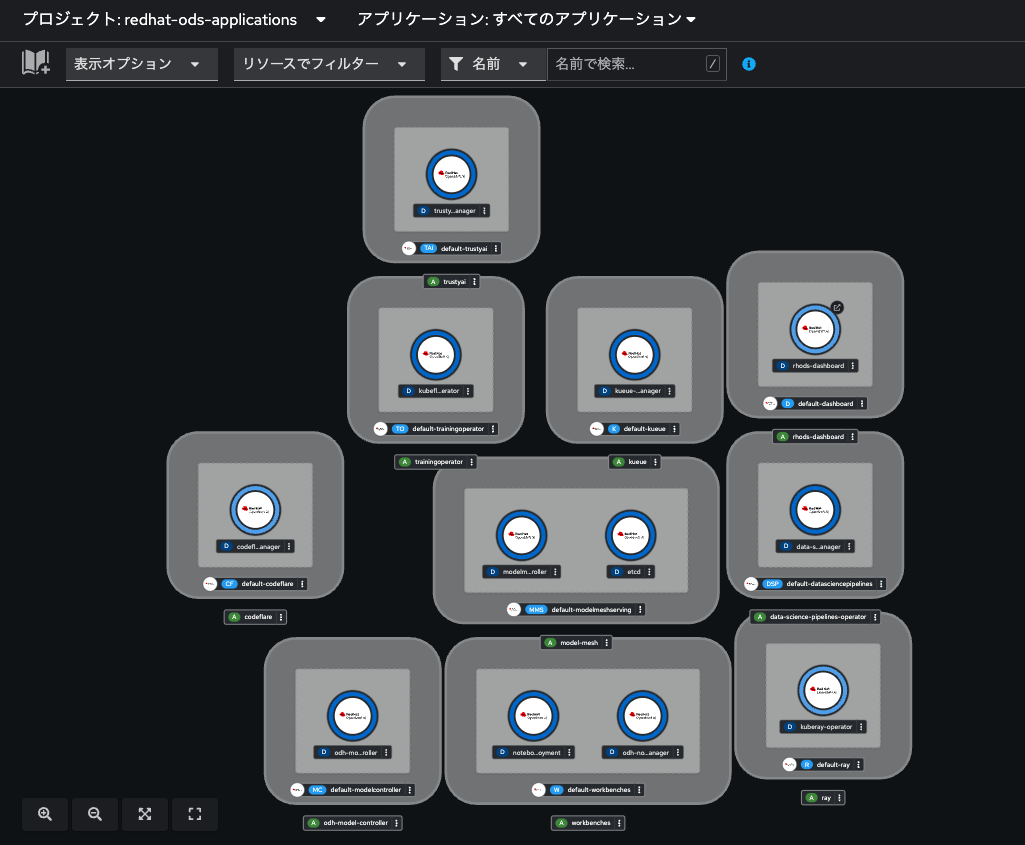Viewport: 1025px width, 845px height.
Task: Open the project selector dropdown
Action: 174,20
